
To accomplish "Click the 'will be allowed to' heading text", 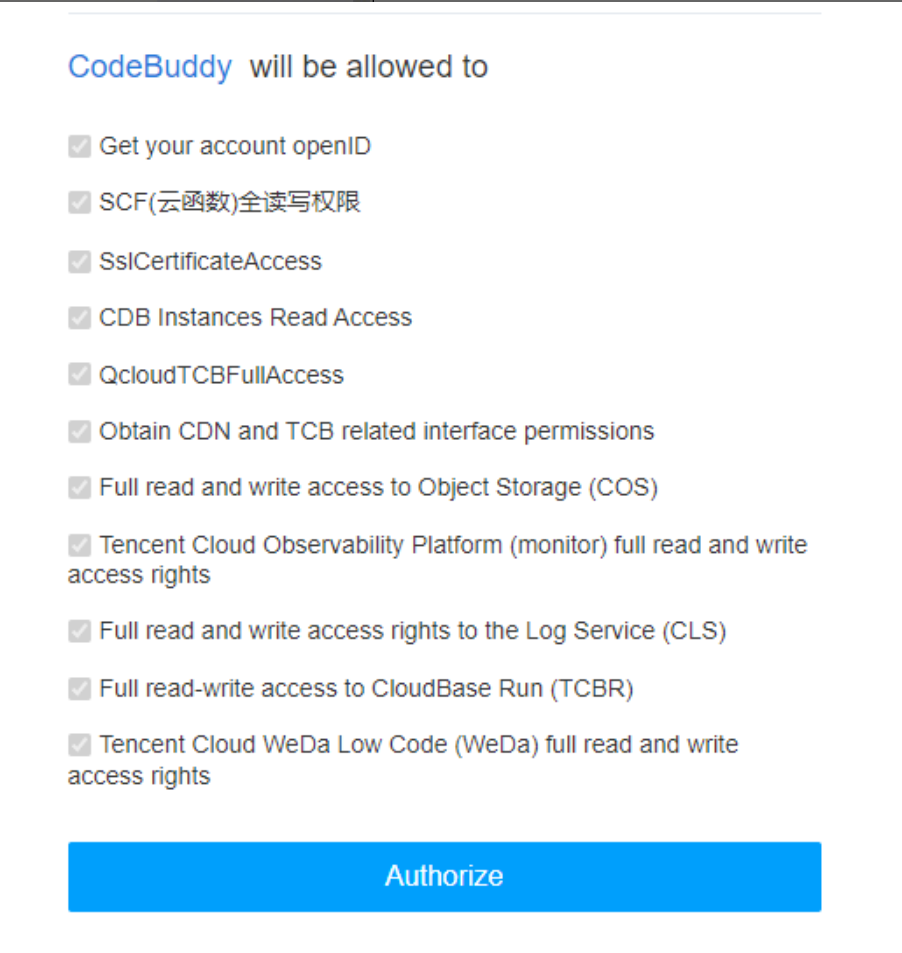I will coord(368,67).
